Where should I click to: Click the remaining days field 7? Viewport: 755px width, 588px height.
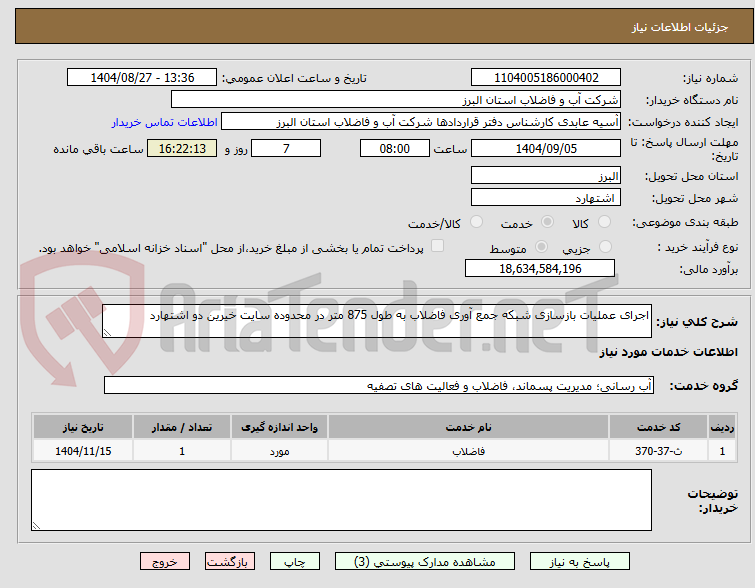[286, 148]
